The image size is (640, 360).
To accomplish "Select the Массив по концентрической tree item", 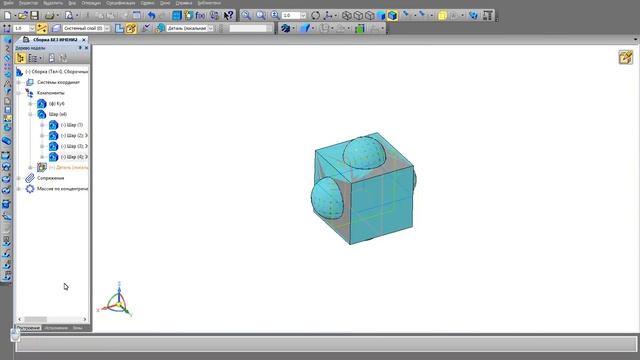I will pyautogui.click(x=62, y=189).
